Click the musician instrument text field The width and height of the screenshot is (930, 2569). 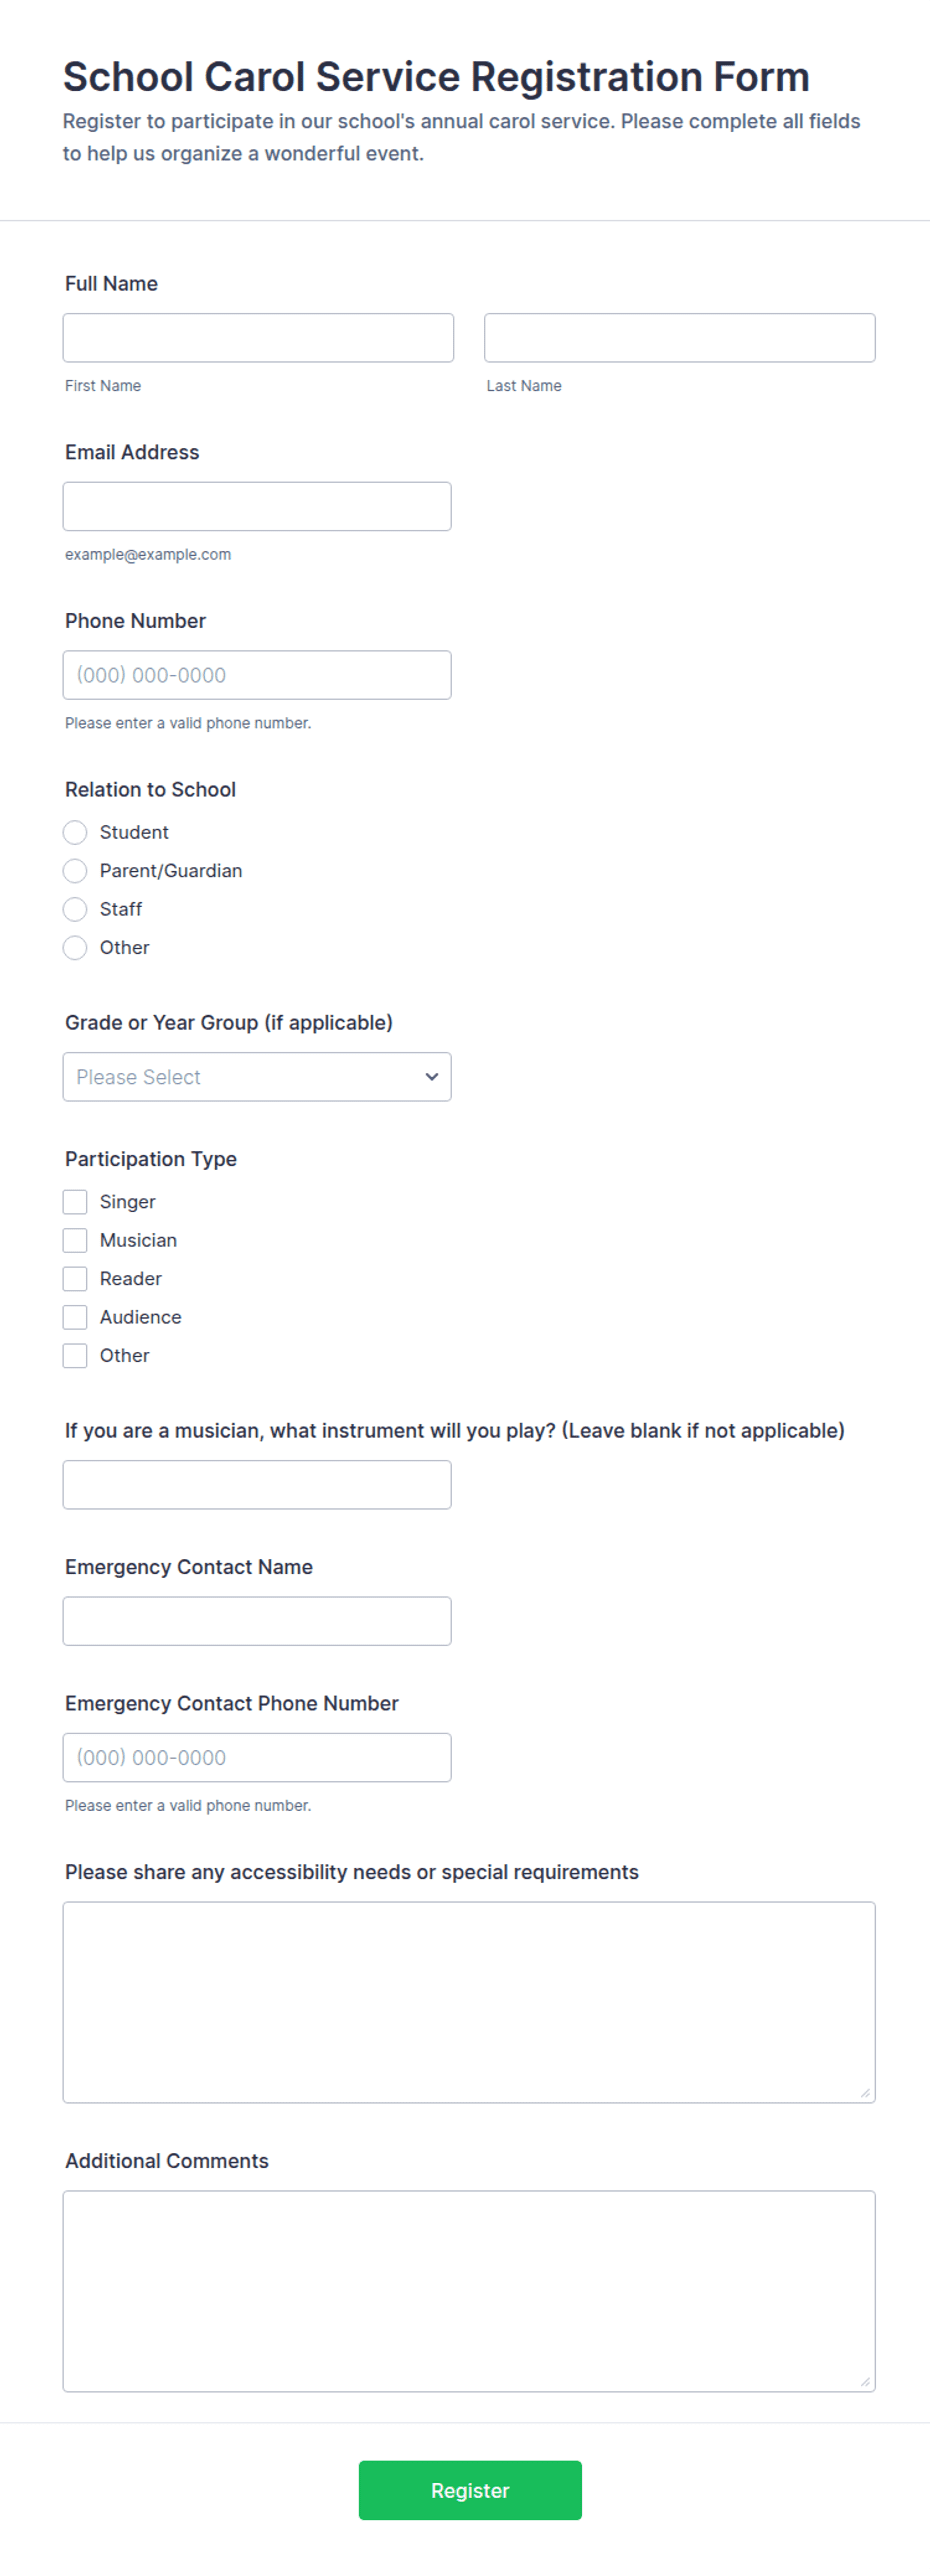(x=257, y=1485)
